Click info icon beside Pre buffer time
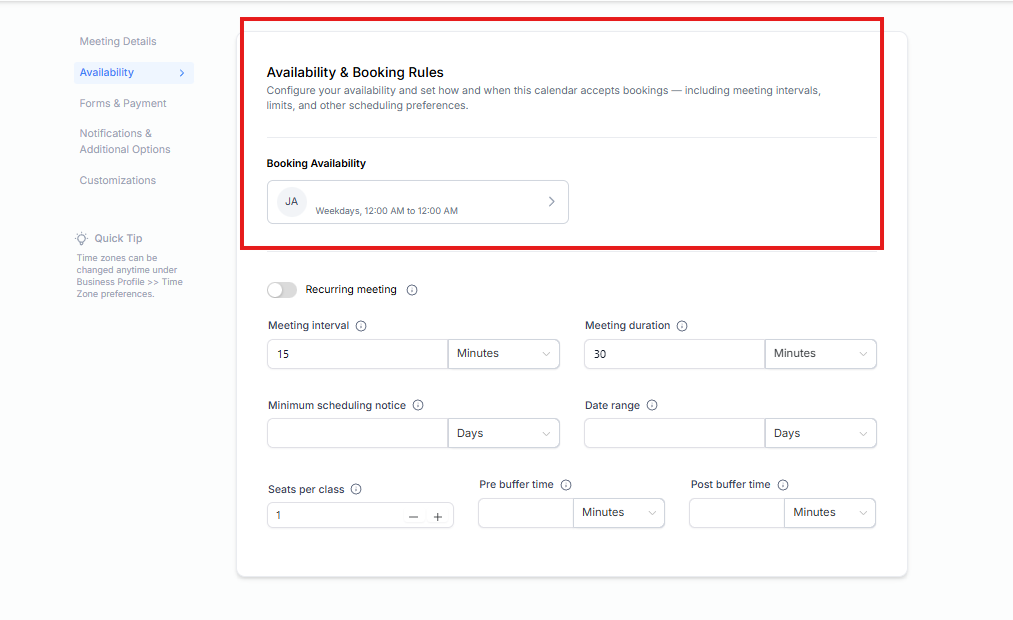The image size is (1013, 620). coord(566,485)
